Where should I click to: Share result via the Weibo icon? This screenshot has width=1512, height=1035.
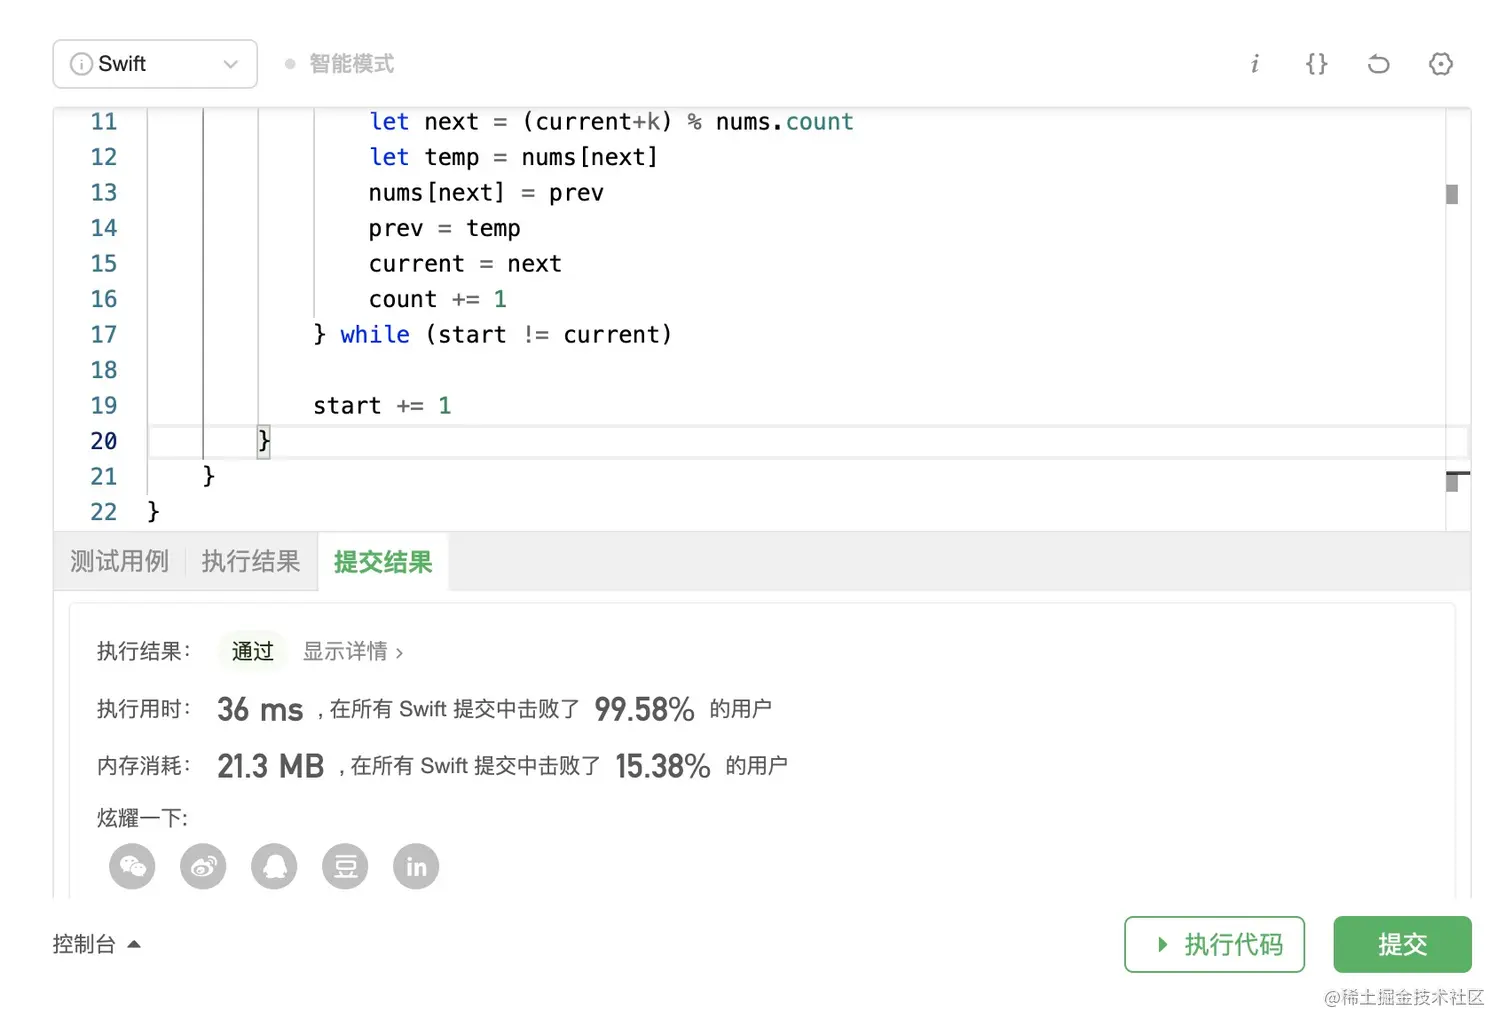pyautogui.click(x=203, y=866)
